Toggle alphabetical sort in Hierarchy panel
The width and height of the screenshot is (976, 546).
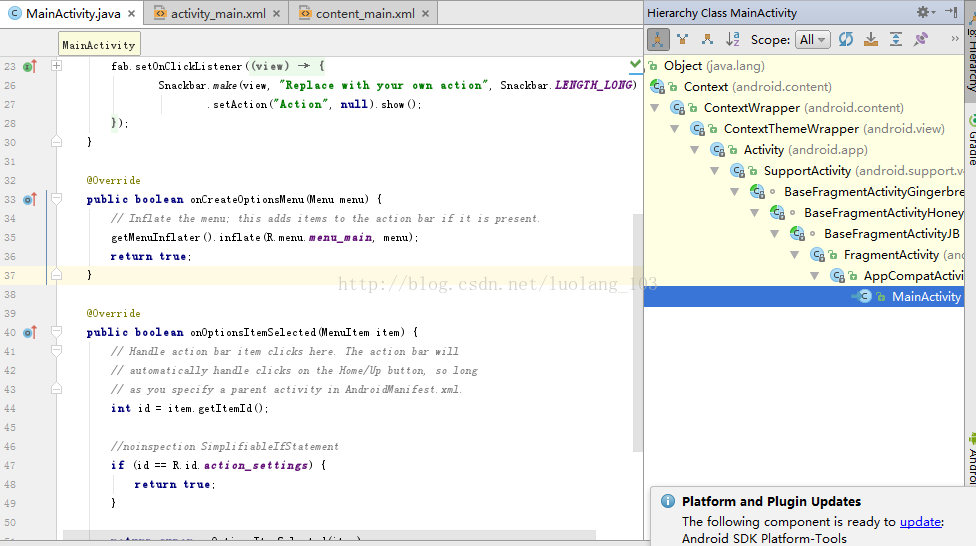click(x=733, y=39)
